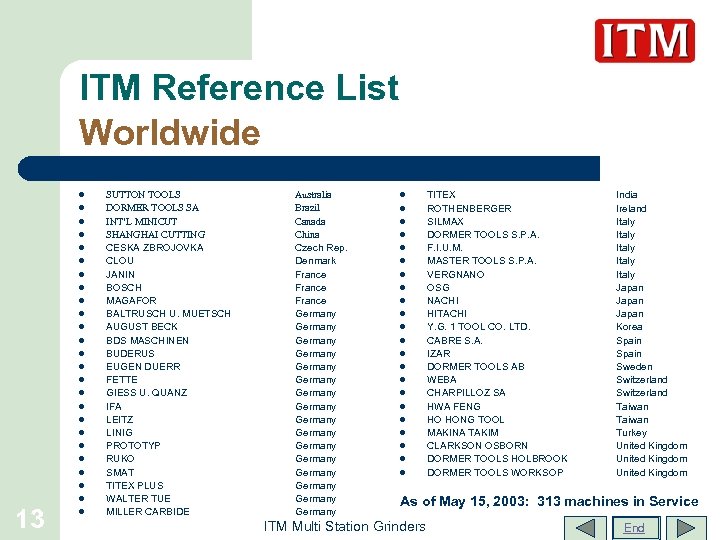The width and height of the screenshot is (720, 540).
Task: Click 'Y.G. 1 TOOL CO. LTD.' entry
Action: tap(478, 326)
